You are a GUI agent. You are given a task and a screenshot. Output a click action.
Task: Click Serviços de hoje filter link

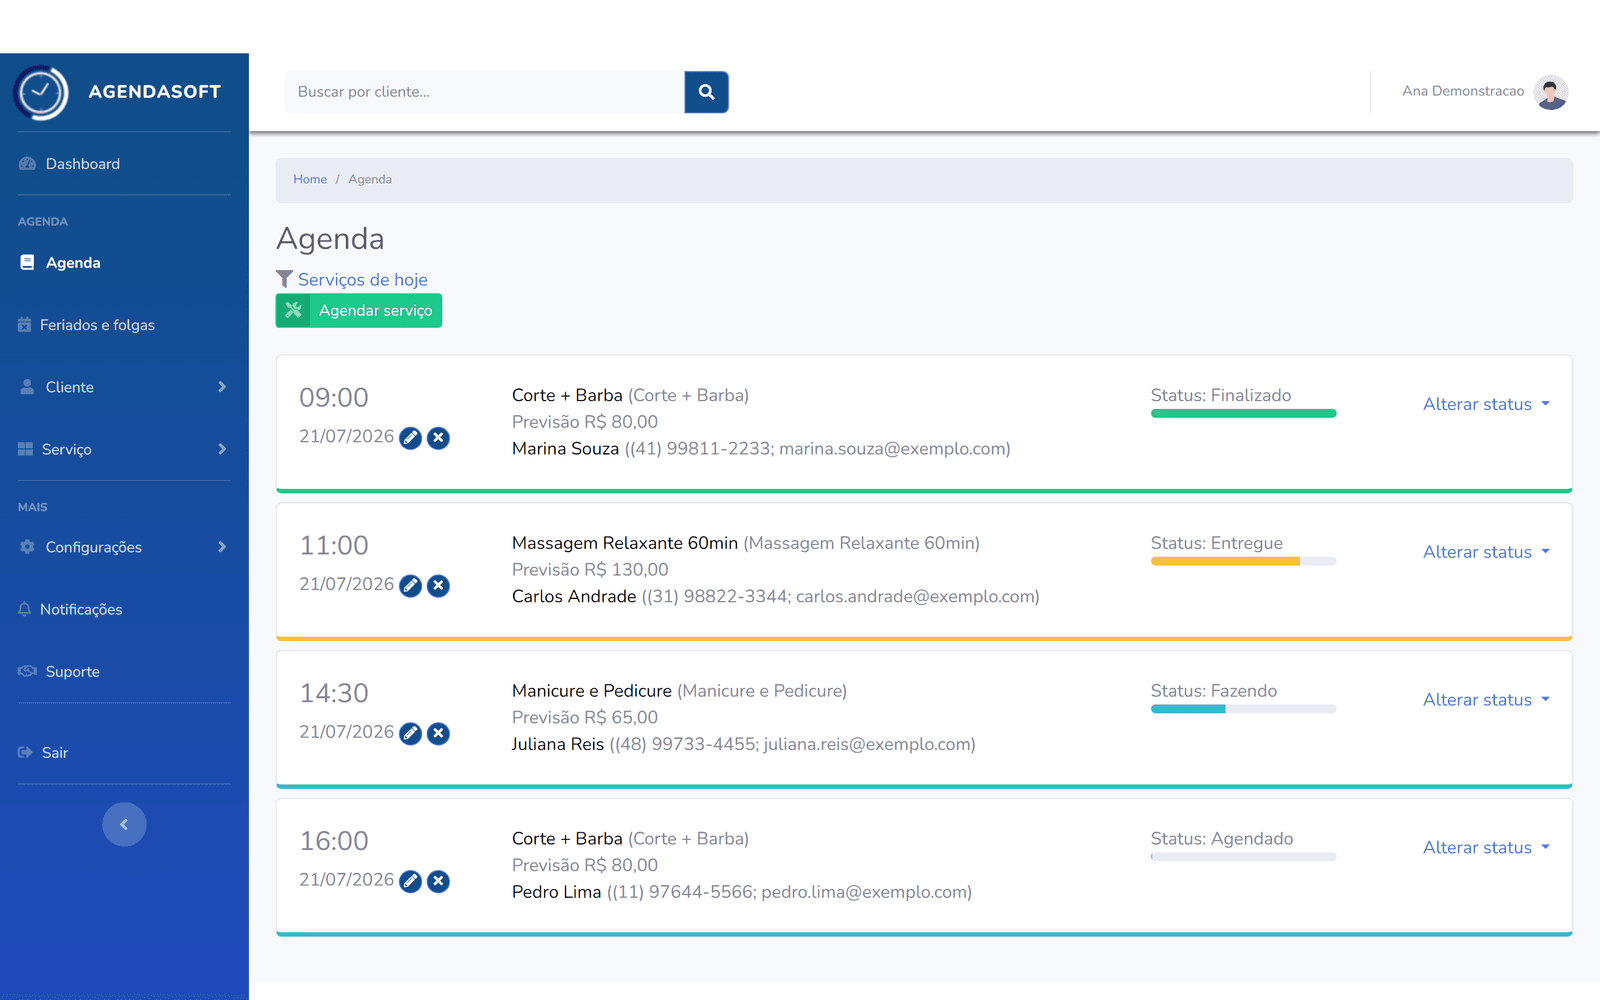tap(363, 280)
